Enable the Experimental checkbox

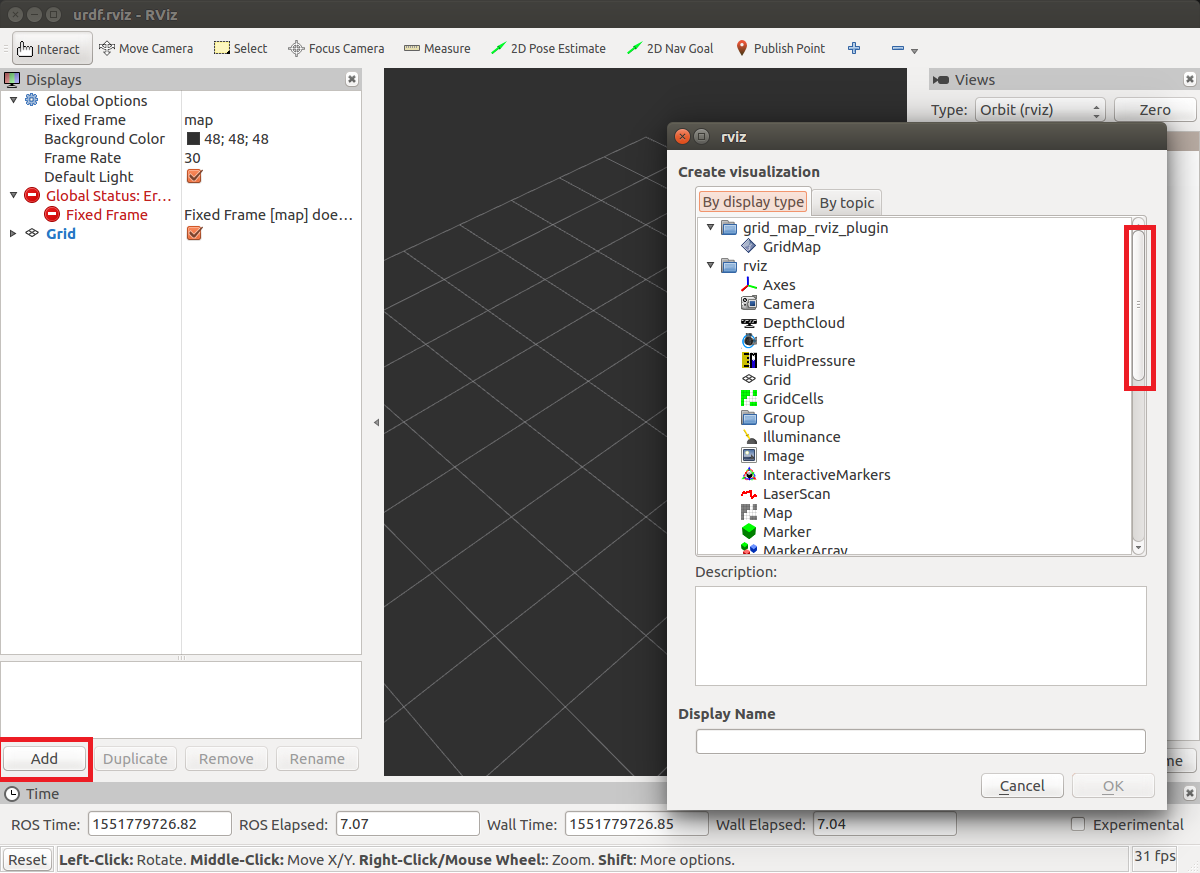click(1078, 825)
